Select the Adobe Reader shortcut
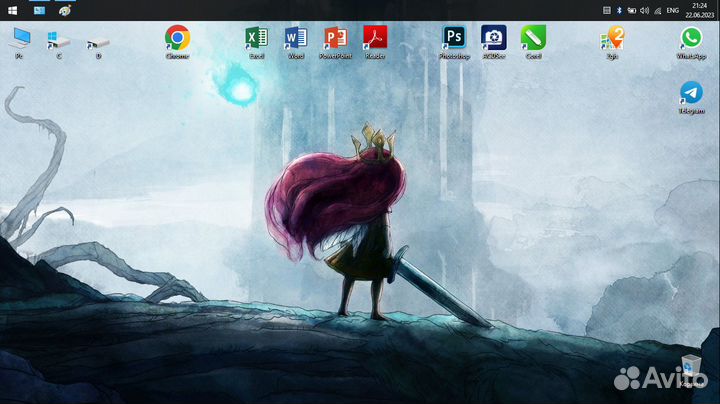The height and width of the screenshot is (404, 720). pos(375,42)
